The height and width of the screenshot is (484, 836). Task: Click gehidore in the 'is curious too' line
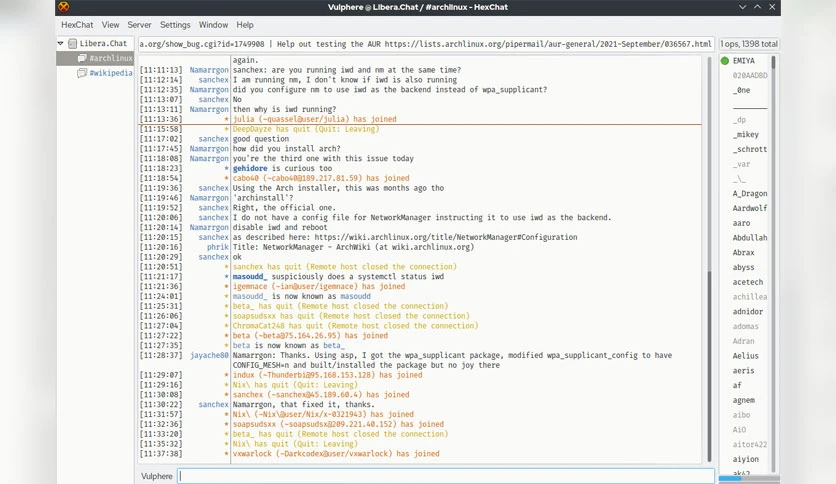250,168
